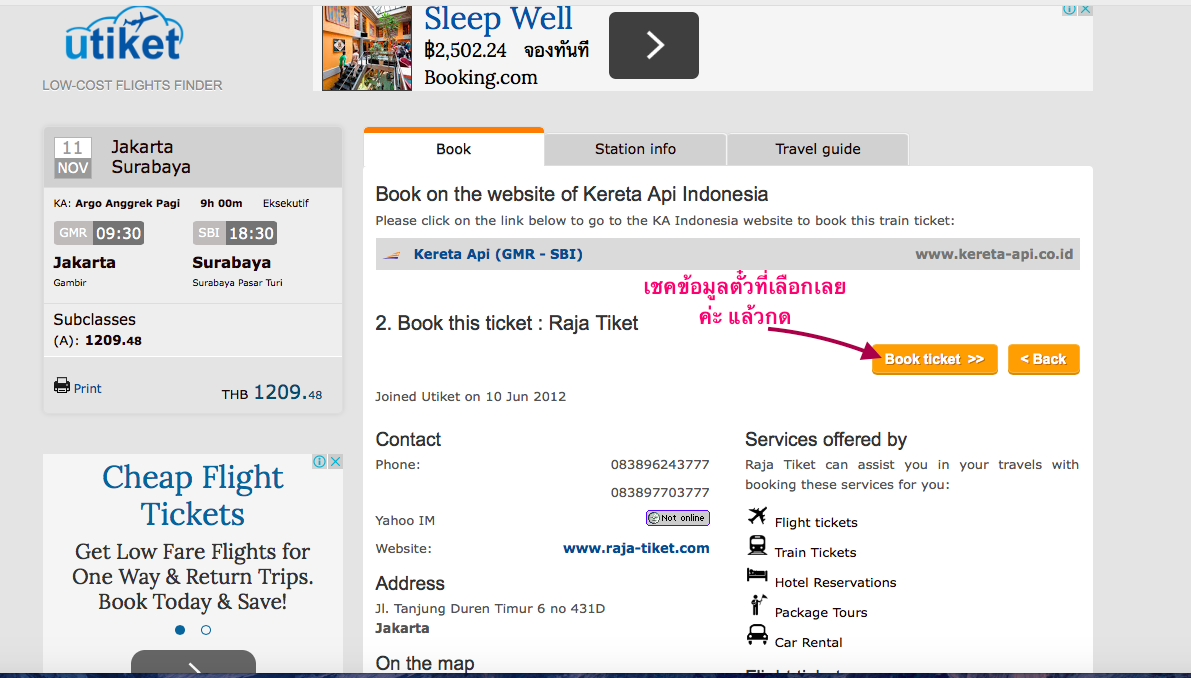Click the Hotel Reservations service label
The width and height of the screenshot is (1191, 678).
pos(836,582)
